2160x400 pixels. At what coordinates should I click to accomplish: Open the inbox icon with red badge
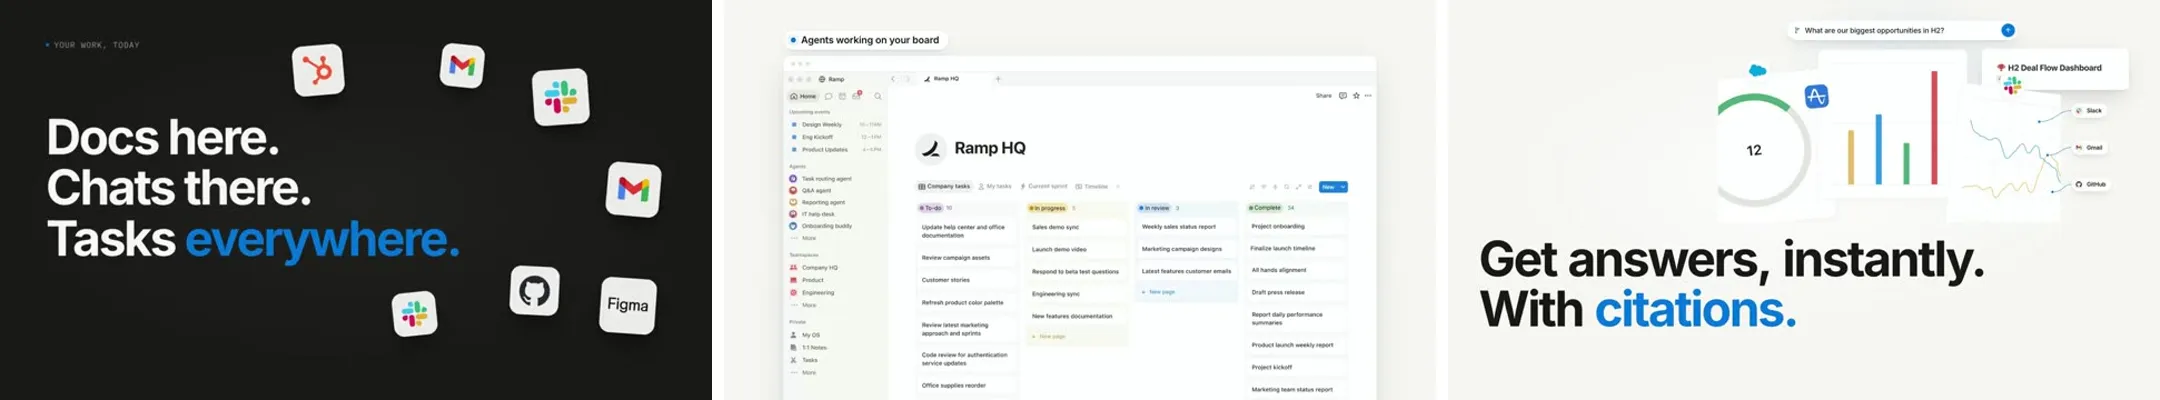[x=857, y=96]
